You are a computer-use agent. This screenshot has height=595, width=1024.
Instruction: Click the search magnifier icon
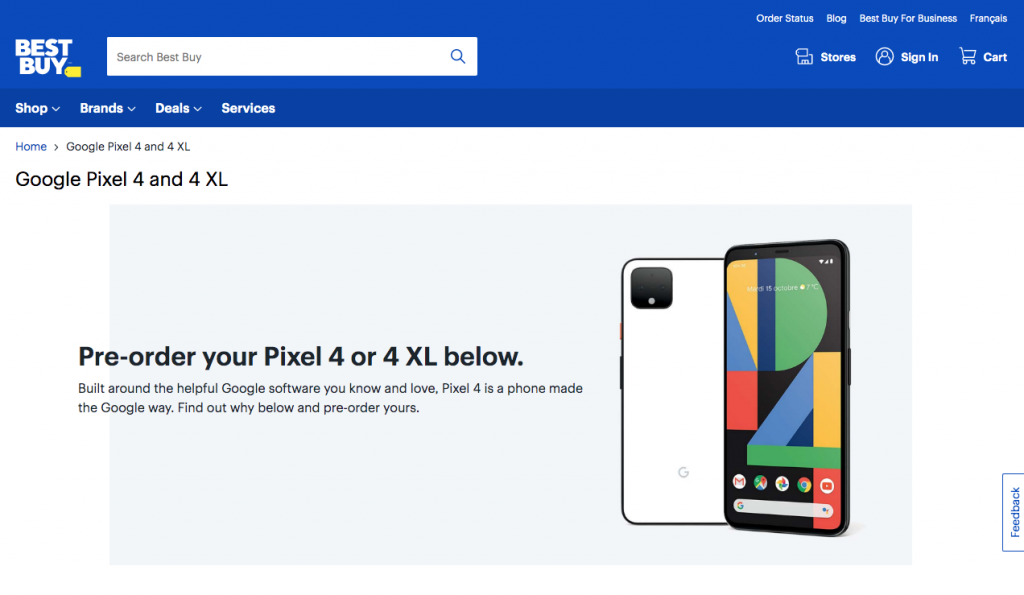tap(458, 57)
